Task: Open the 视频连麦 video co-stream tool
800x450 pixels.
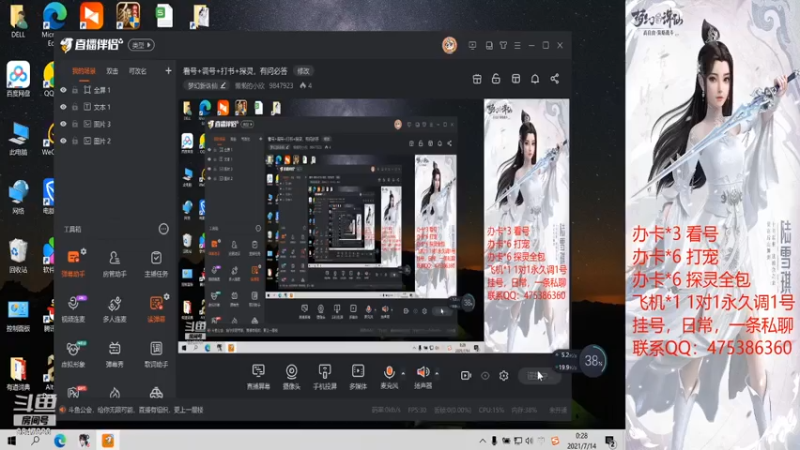Action: (73, 309)
